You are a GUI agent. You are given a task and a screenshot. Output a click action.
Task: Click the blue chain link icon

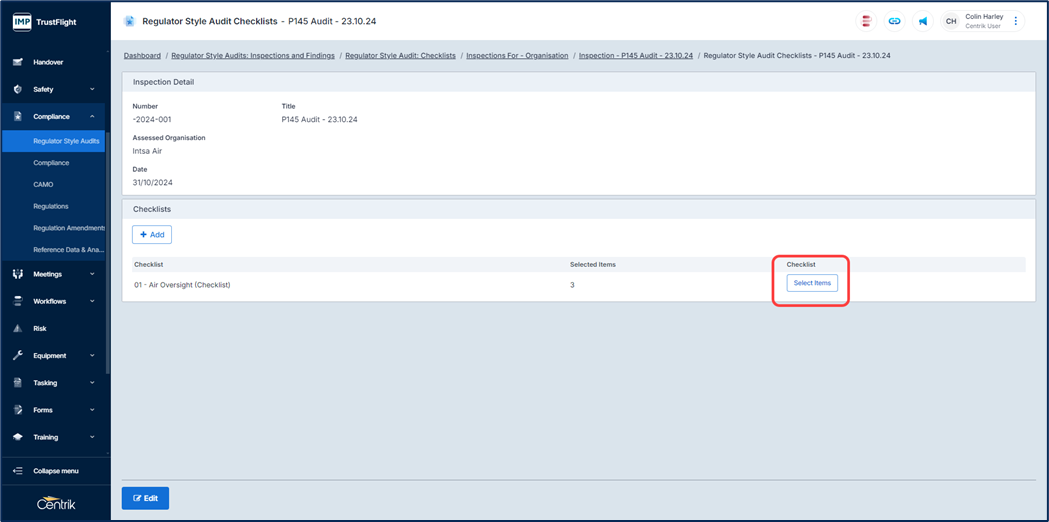pos(894,21)
